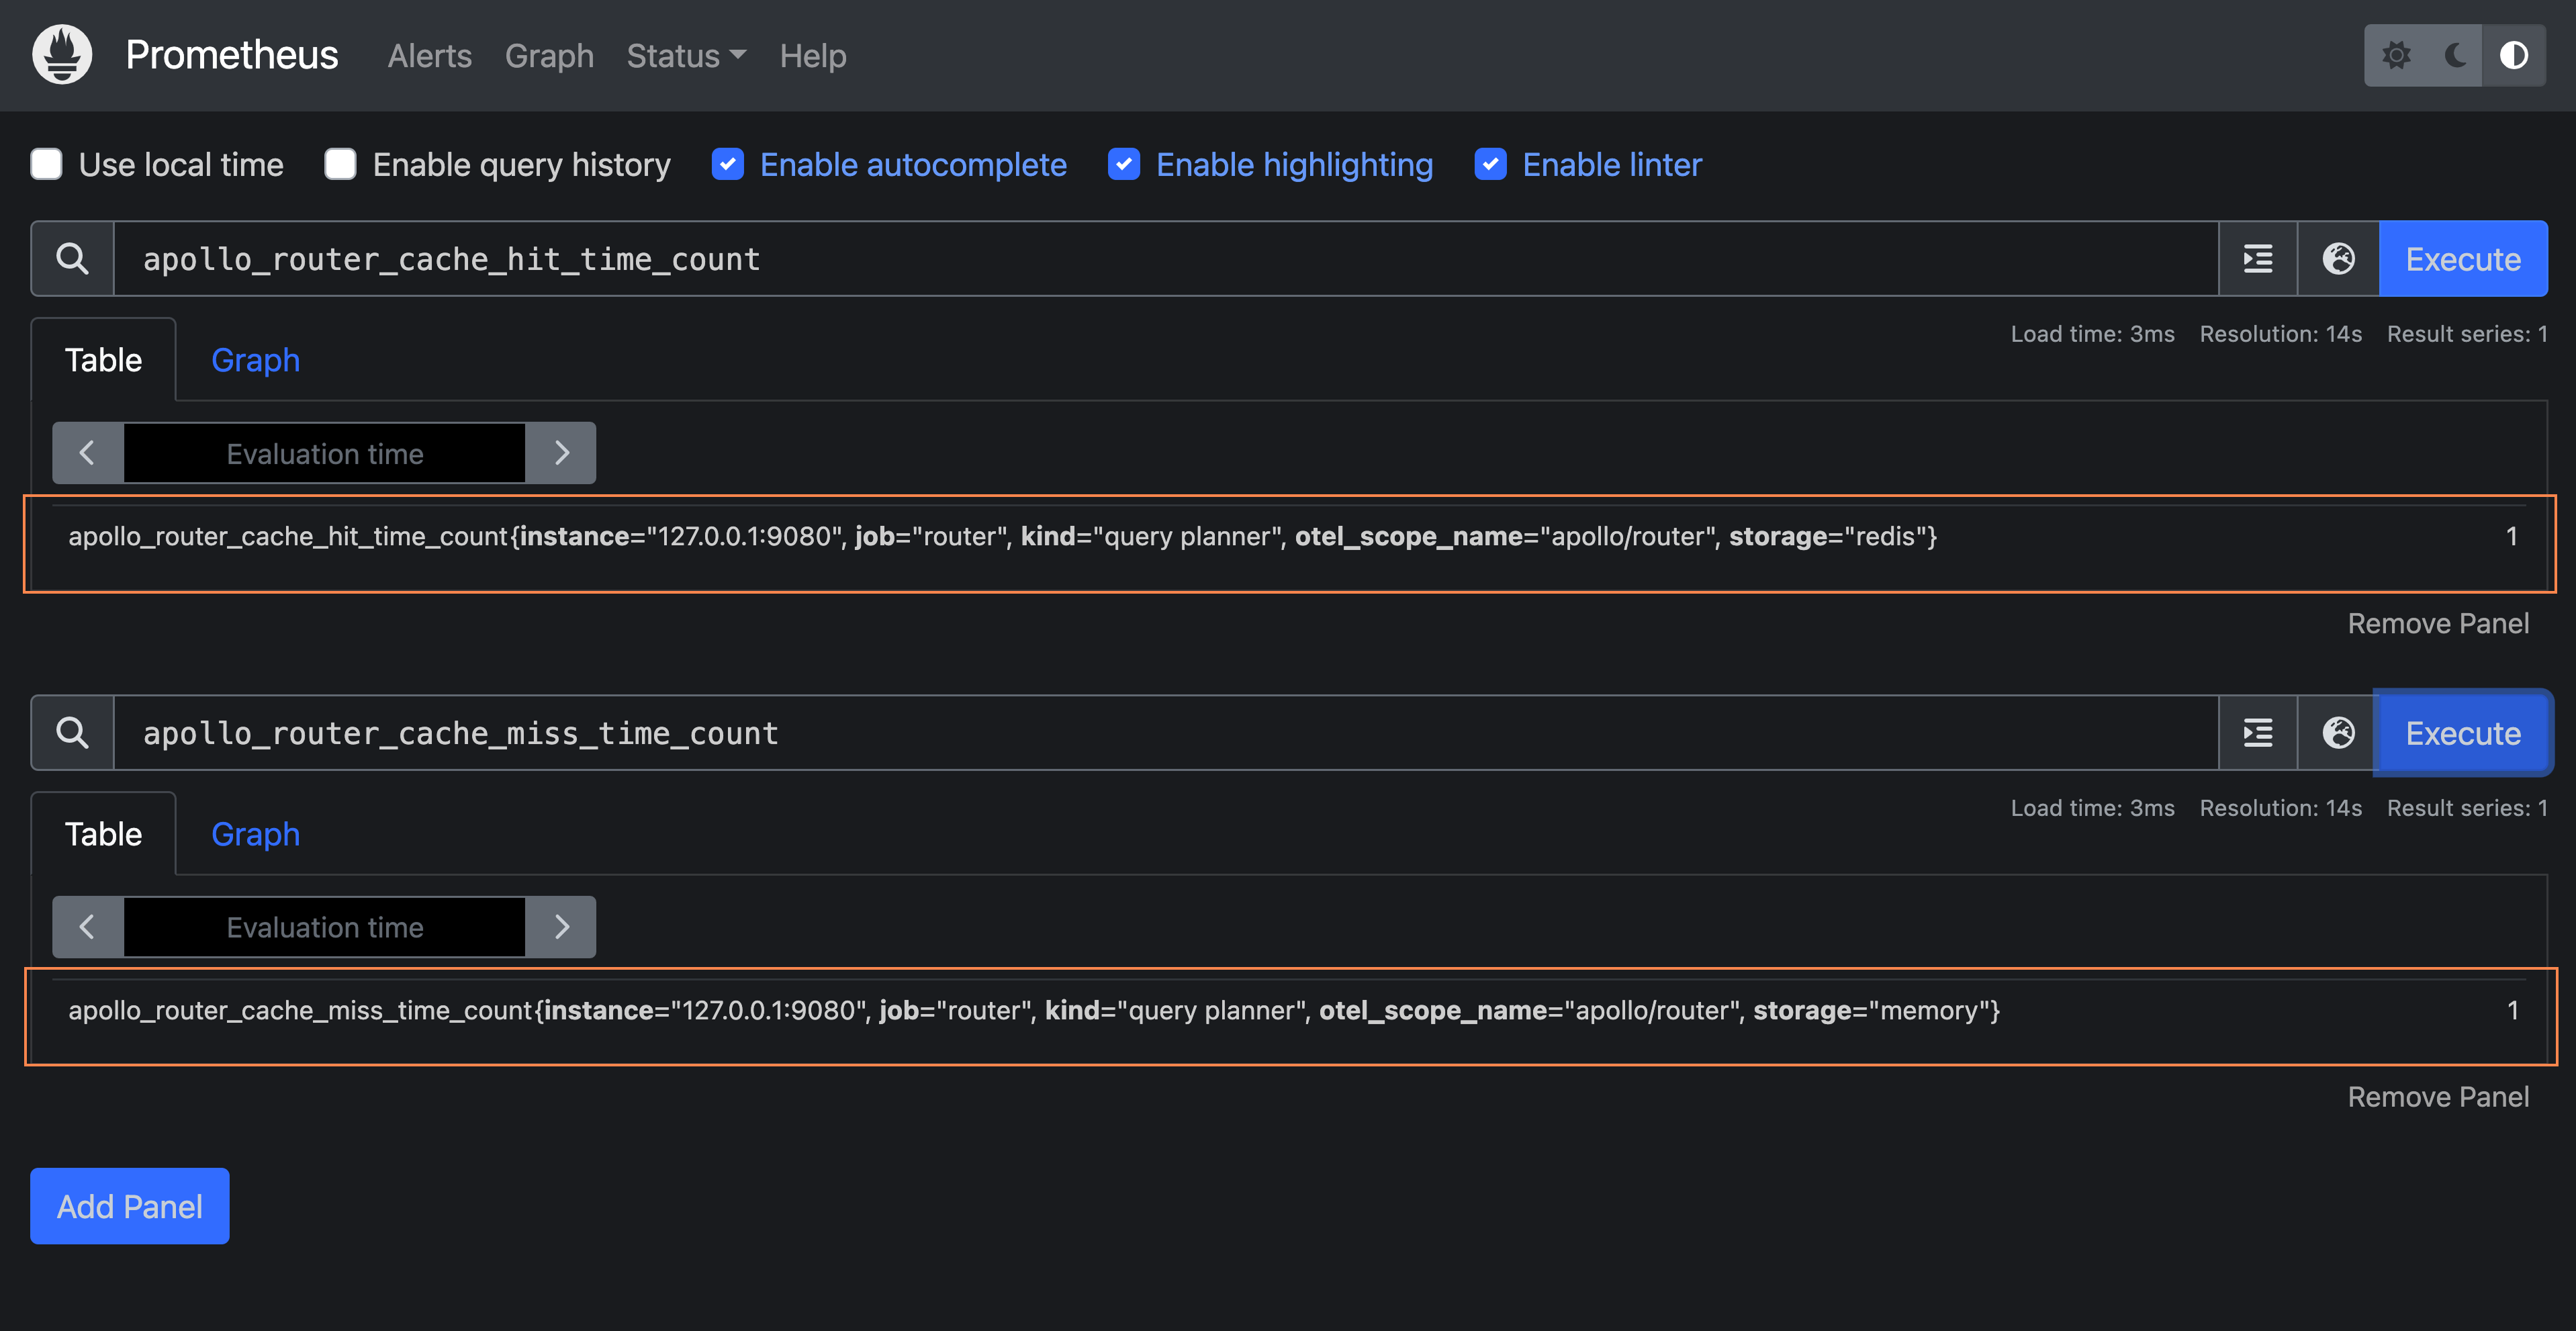This screenshot has width=2576, height=1331.
Task: Disable the Enable linter checkbox
Action: pyautogui.click(x=1490, y=164)
